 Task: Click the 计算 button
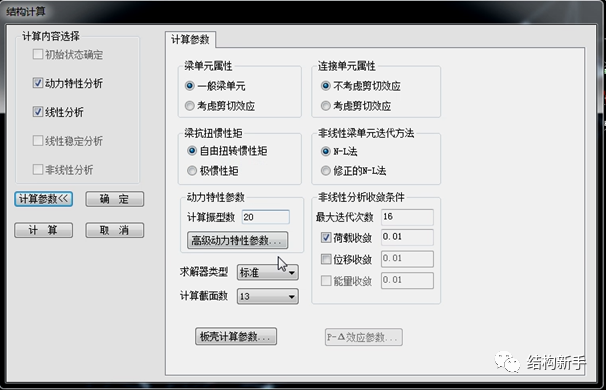(x=44, y=230)
